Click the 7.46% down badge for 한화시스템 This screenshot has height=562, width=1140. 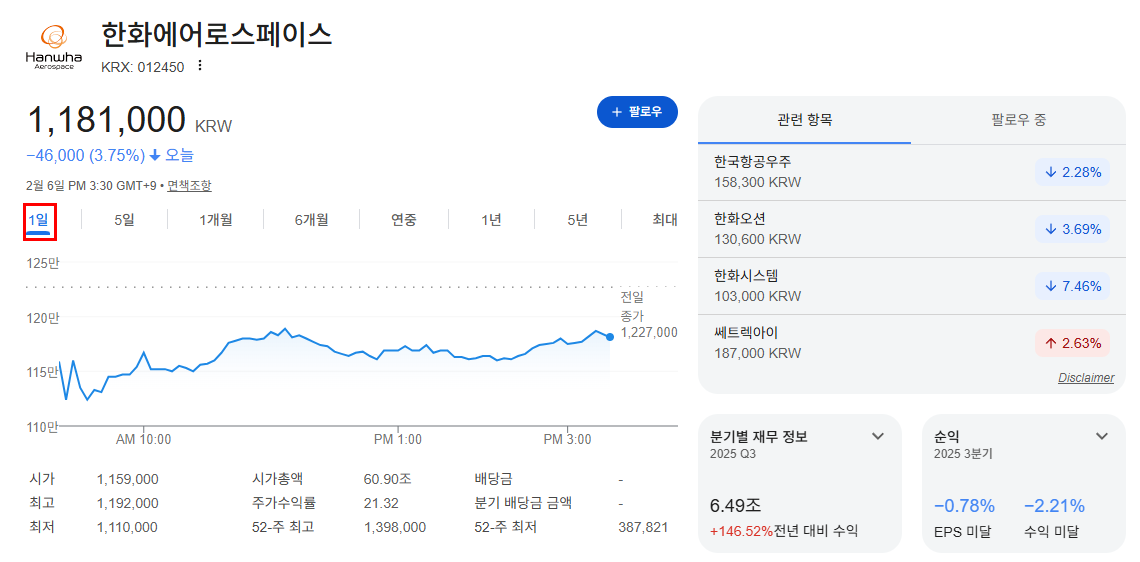coord(1072,286)
